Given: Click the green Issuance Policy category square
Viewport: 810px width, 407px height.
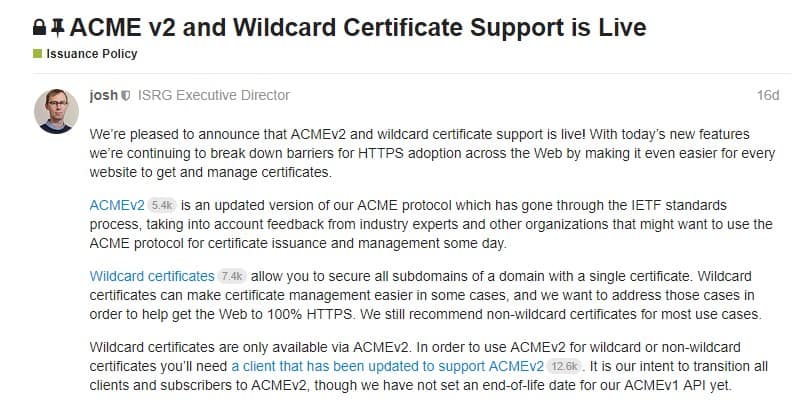Looking at the screenshot, I should (x=38, y=54).
